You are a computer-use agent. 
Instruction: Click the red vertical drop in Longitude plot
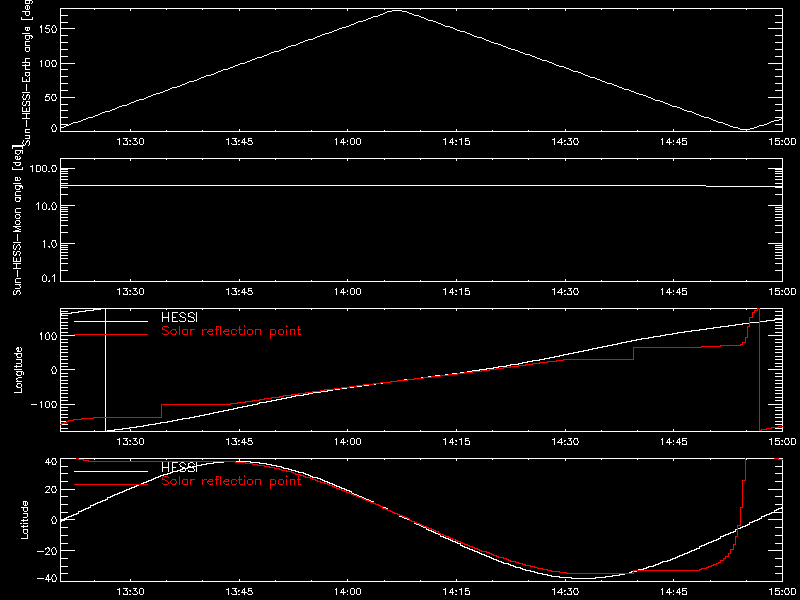(x=759, y=370)
